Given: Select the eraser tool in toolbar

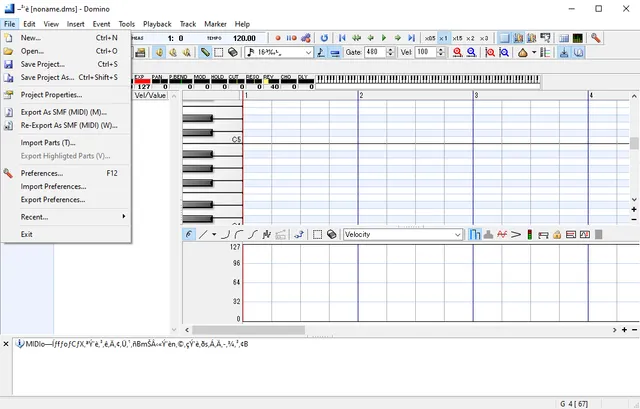Looking at the screenshot, I should coord(232,52).
